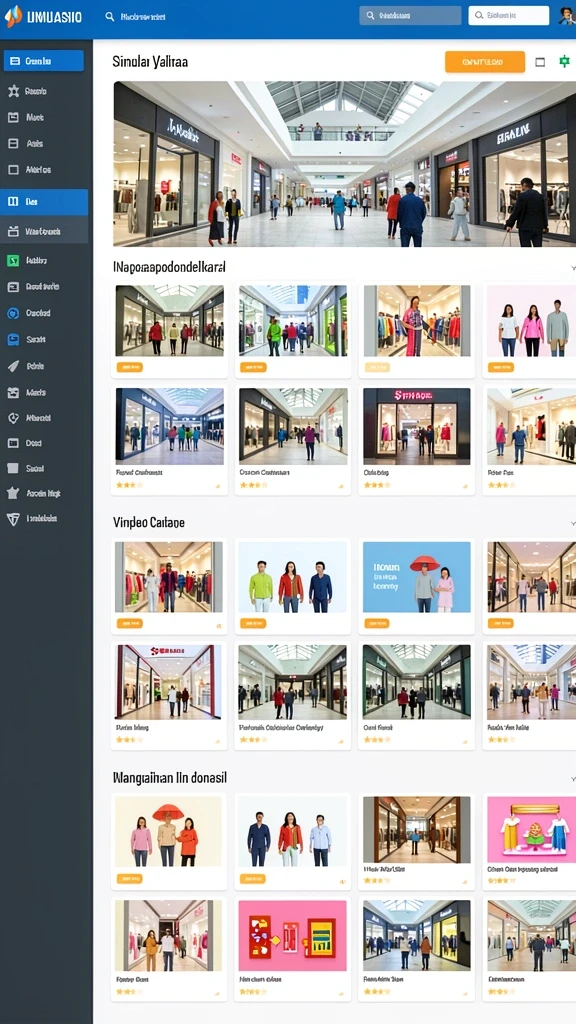
Task: Collapse the Wangraihan section using its chevron
Action: 573,779
